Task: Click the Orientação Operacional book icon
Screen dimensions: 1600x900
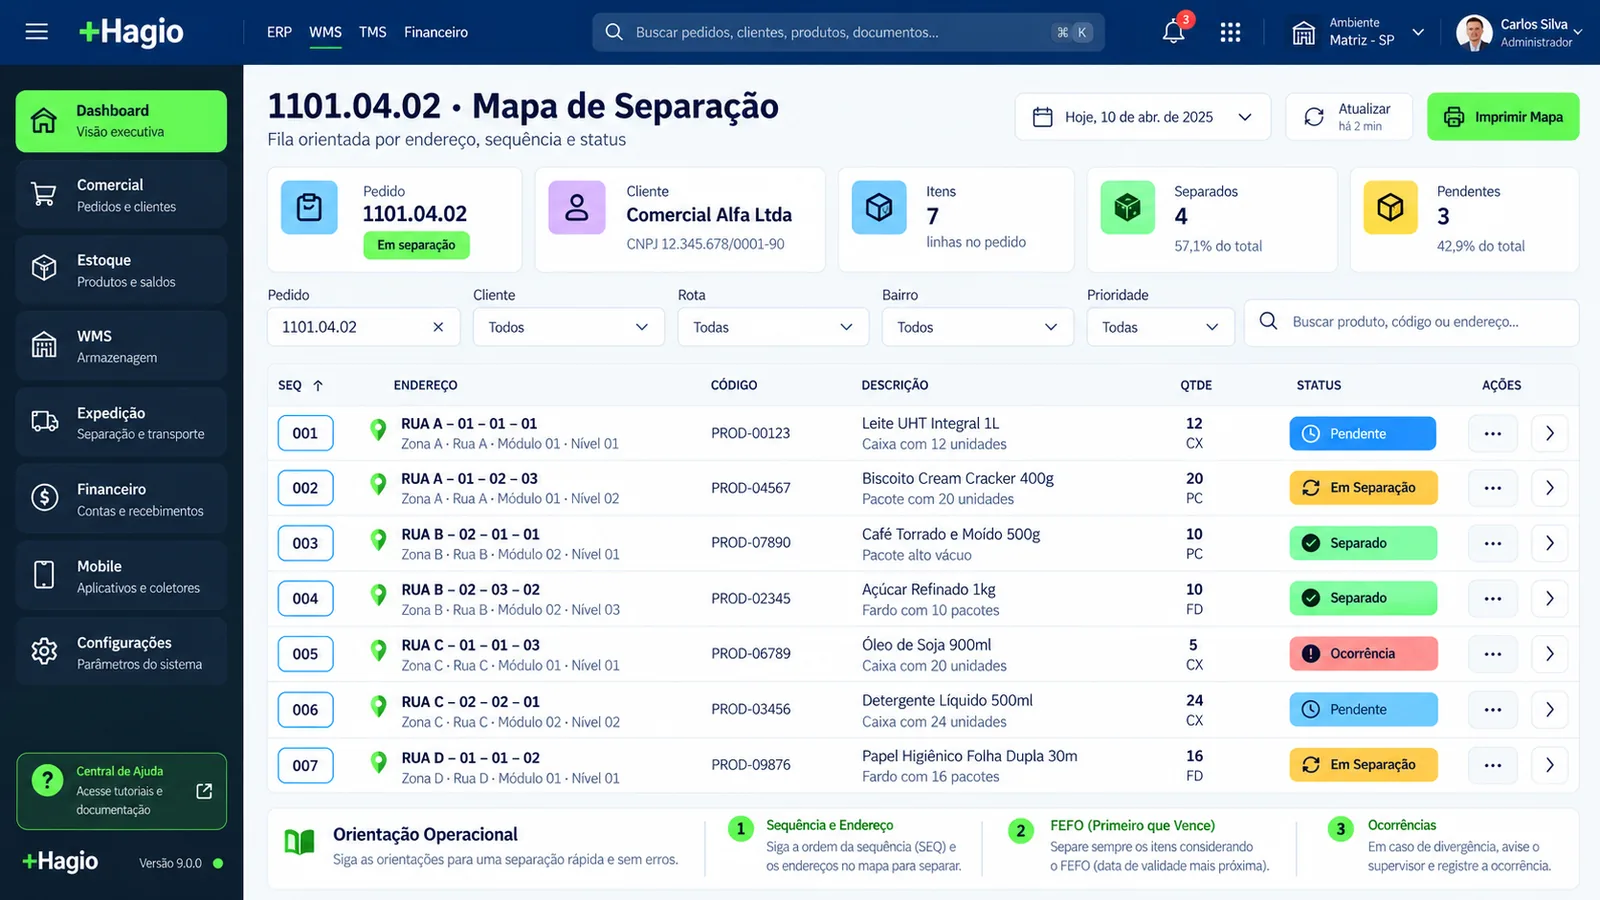Action: point(299,842)
